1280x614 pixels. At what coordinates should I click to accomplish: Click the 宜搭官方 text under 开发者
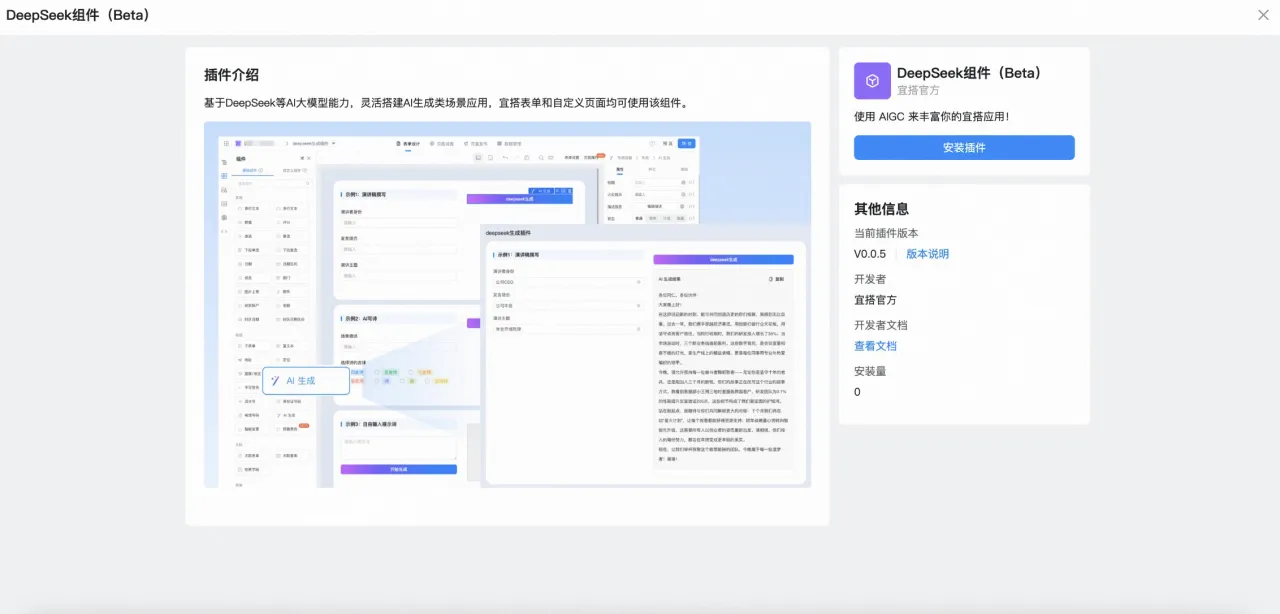(x=875, y=300)
